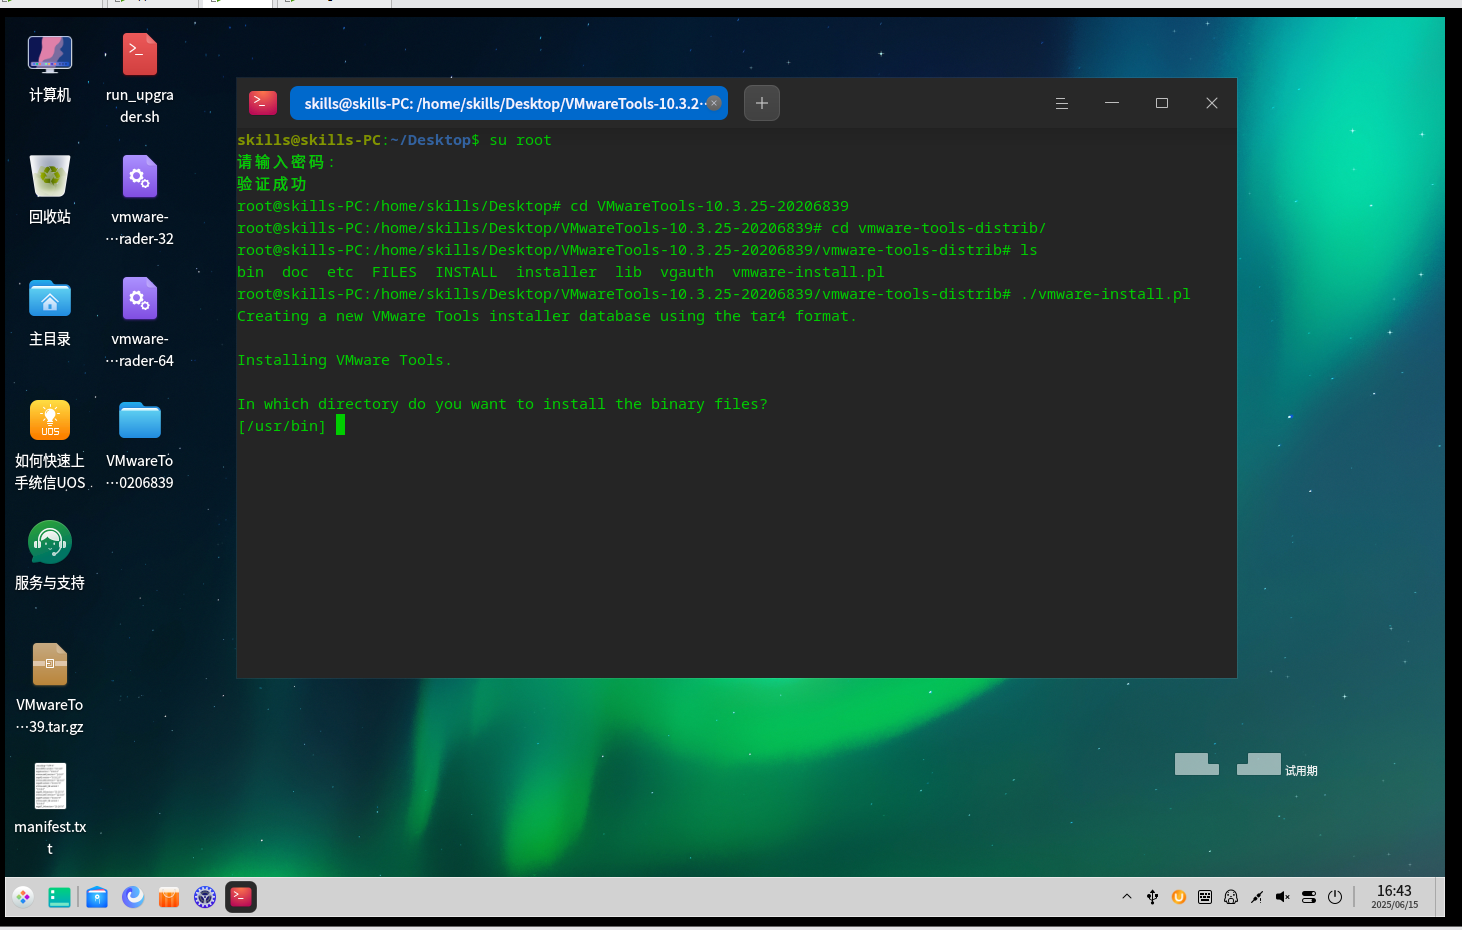The width and height of the screenshot is (1462, 930).
Task: Open the run_upgrader.sh desktop script
Action: click(139, 54)
